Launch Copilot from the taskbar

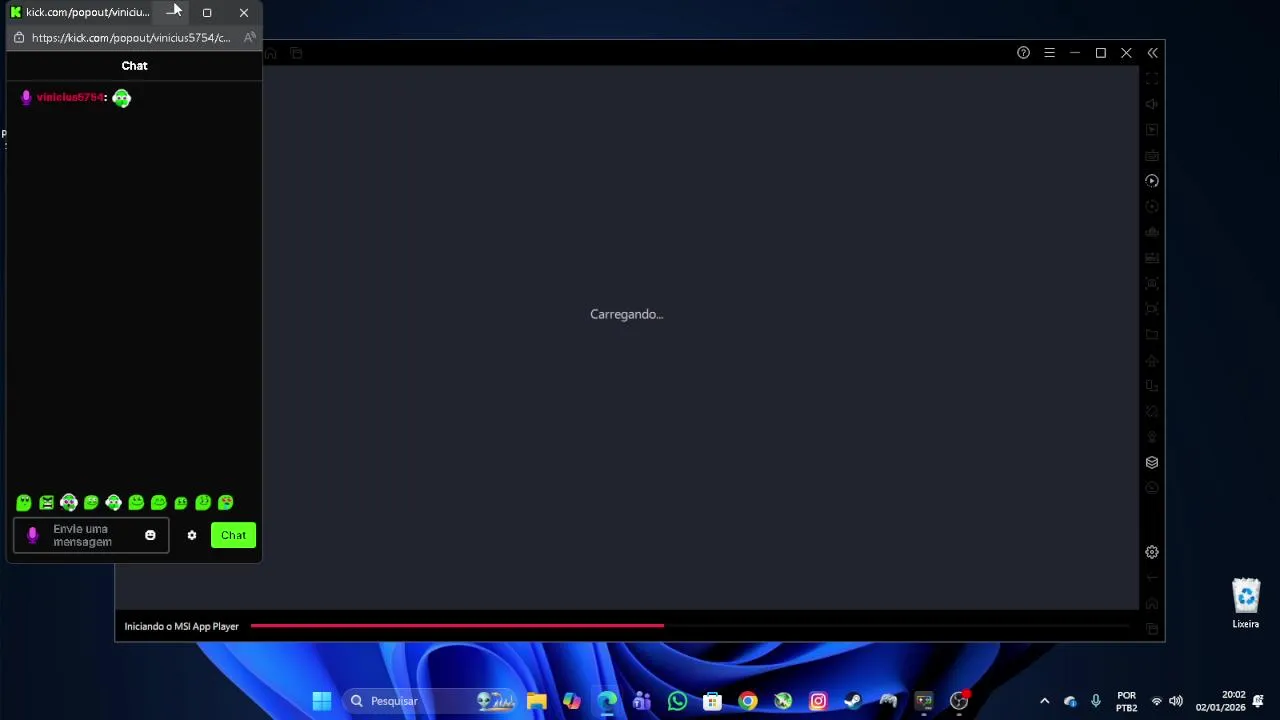point(572,701)
